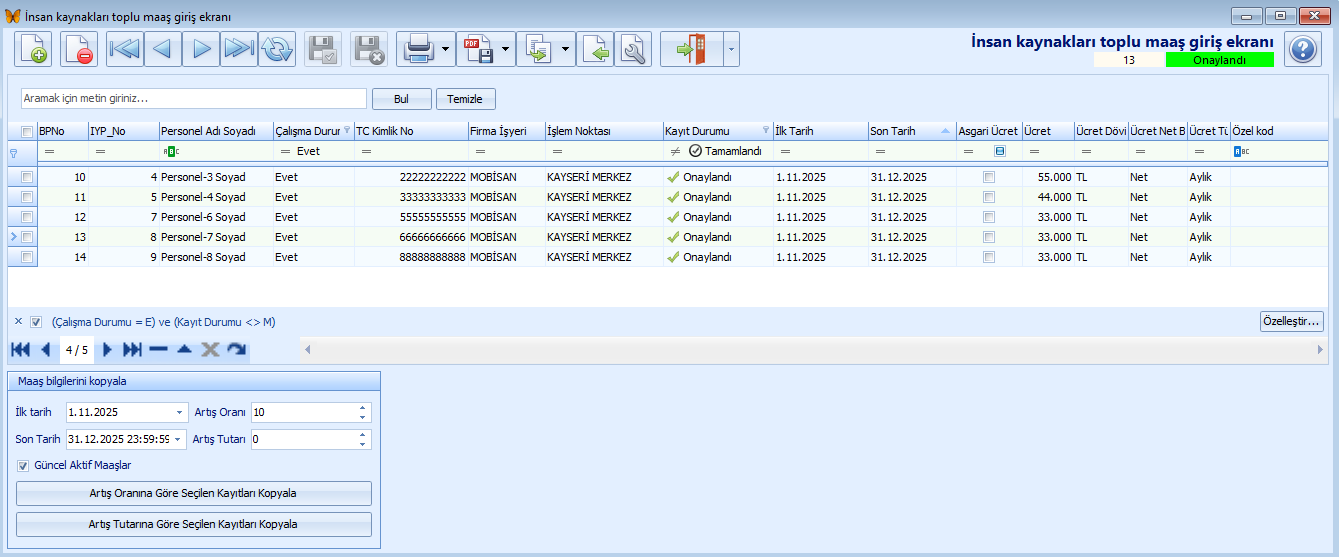Click the delete record icon with red minus
Screen dimensions: 1339x557
coord(79,49)
